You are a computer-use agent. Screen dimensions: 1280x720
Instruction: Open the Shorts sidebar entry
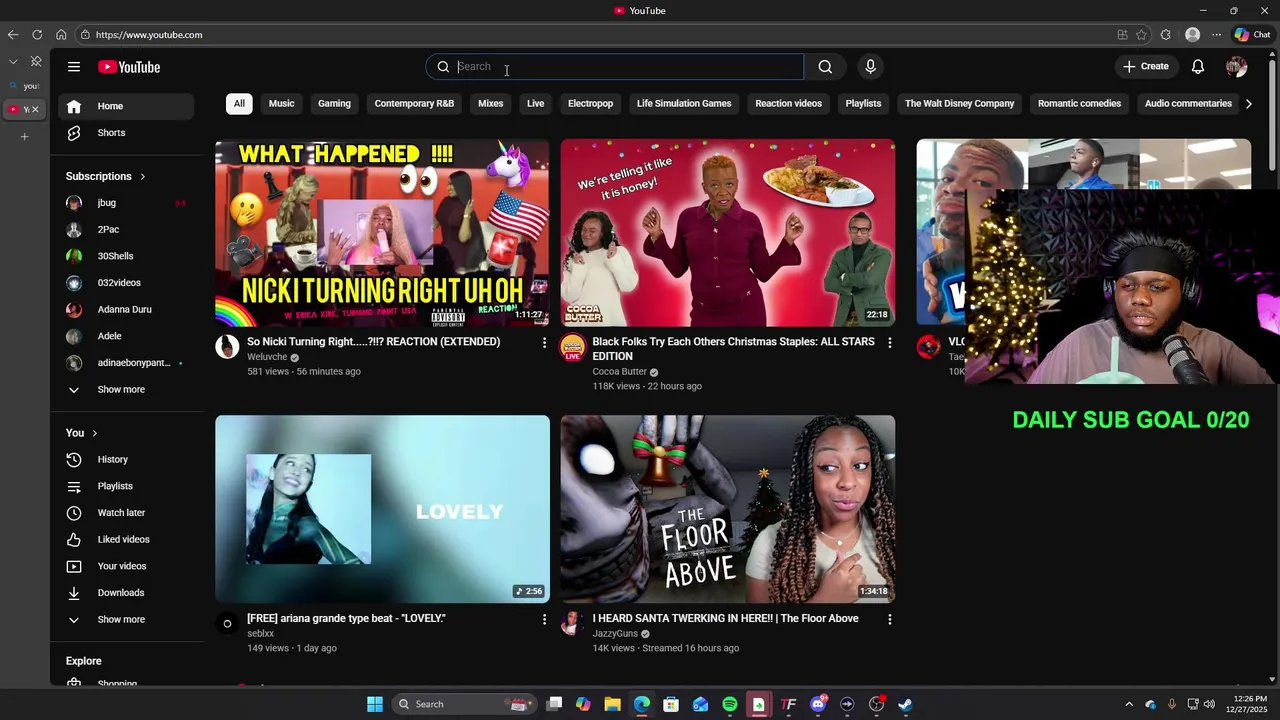[x=126, y=133]
